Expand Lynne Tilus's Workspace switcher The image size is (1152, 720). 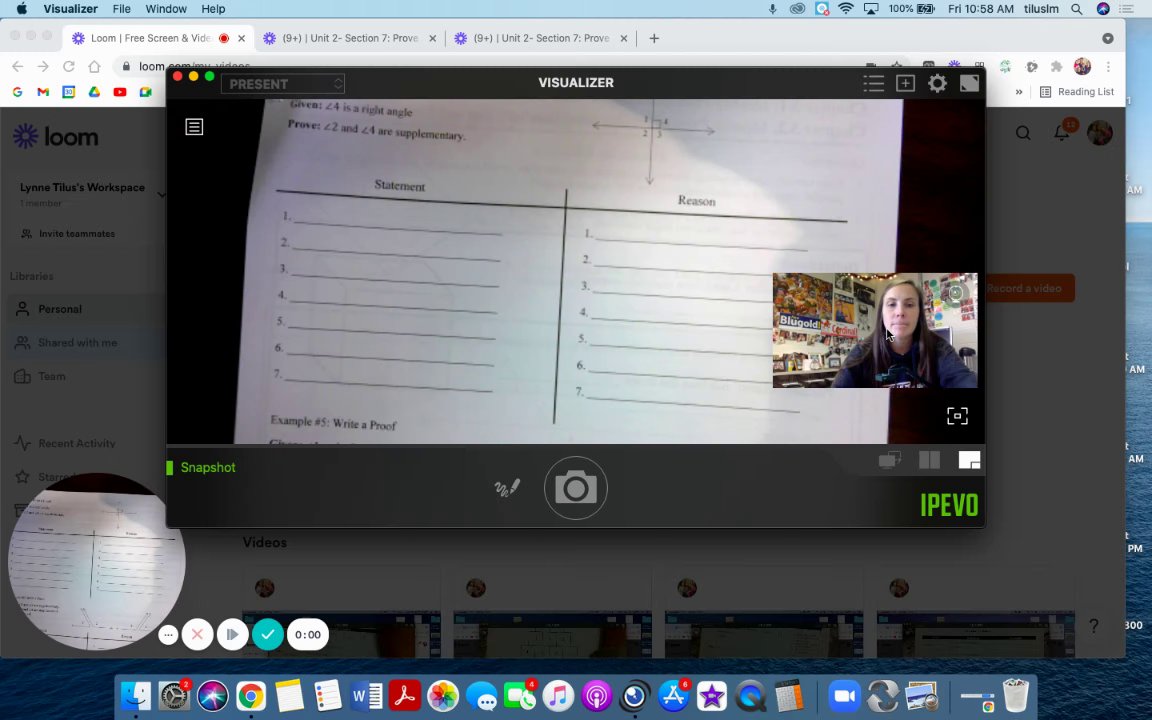tap(161, 195)
